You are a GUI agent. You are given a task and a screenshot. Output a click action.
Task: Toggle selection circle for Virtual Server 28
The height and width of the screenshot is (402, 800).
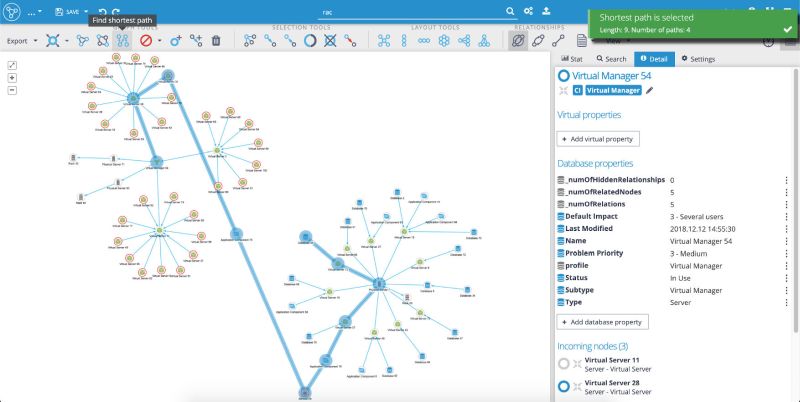563,387
